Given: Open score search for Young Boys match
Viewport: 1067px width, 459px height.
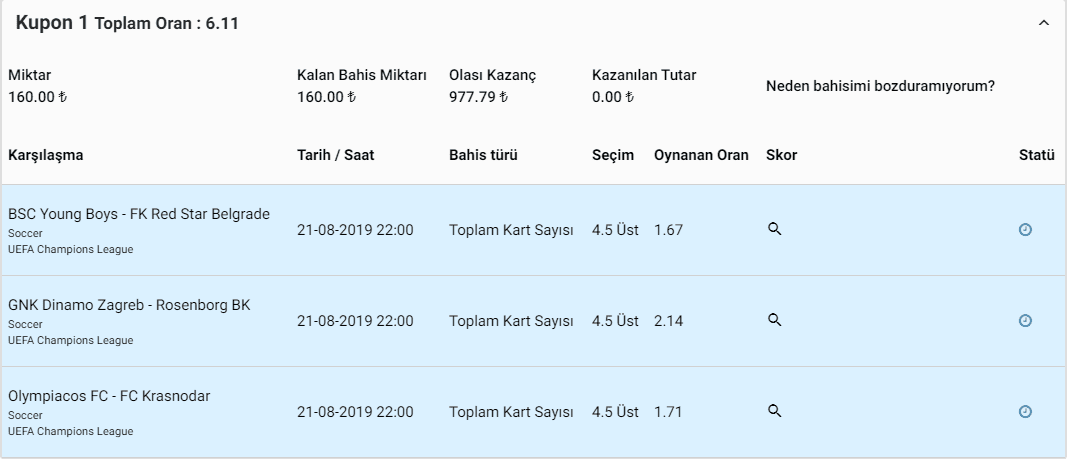Looking at the screenshot, I should 774,229.
